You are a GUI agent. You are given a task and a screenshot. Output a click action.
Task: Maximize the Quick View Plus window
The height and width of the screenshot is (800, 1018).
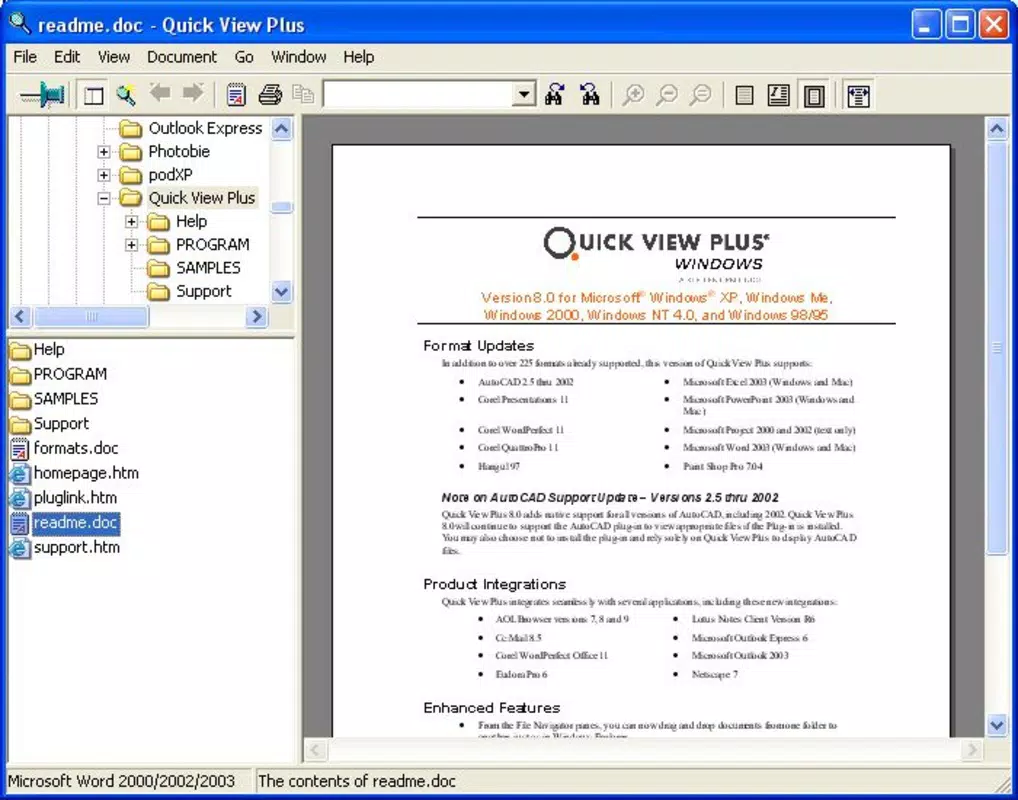(960, 25)
